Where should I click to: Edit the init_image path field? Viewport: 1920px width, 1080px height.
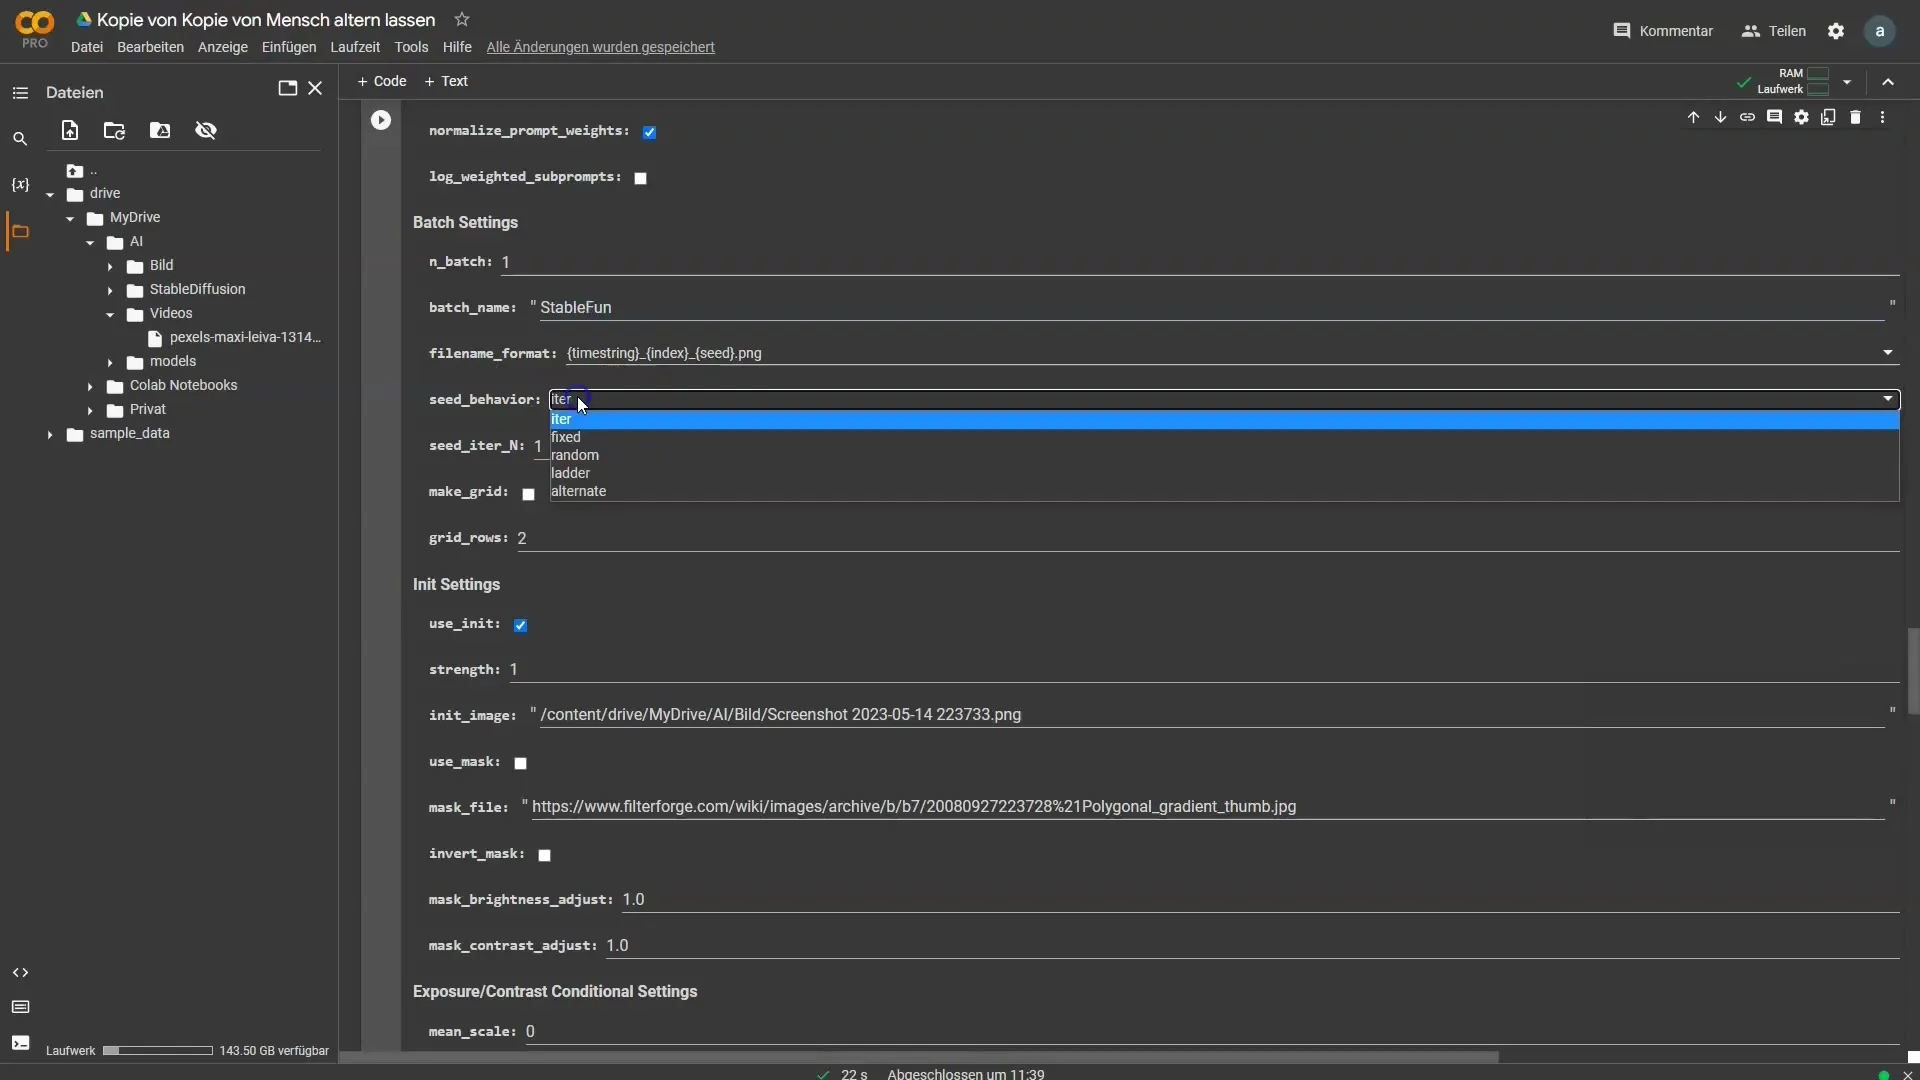point(1211,714)
